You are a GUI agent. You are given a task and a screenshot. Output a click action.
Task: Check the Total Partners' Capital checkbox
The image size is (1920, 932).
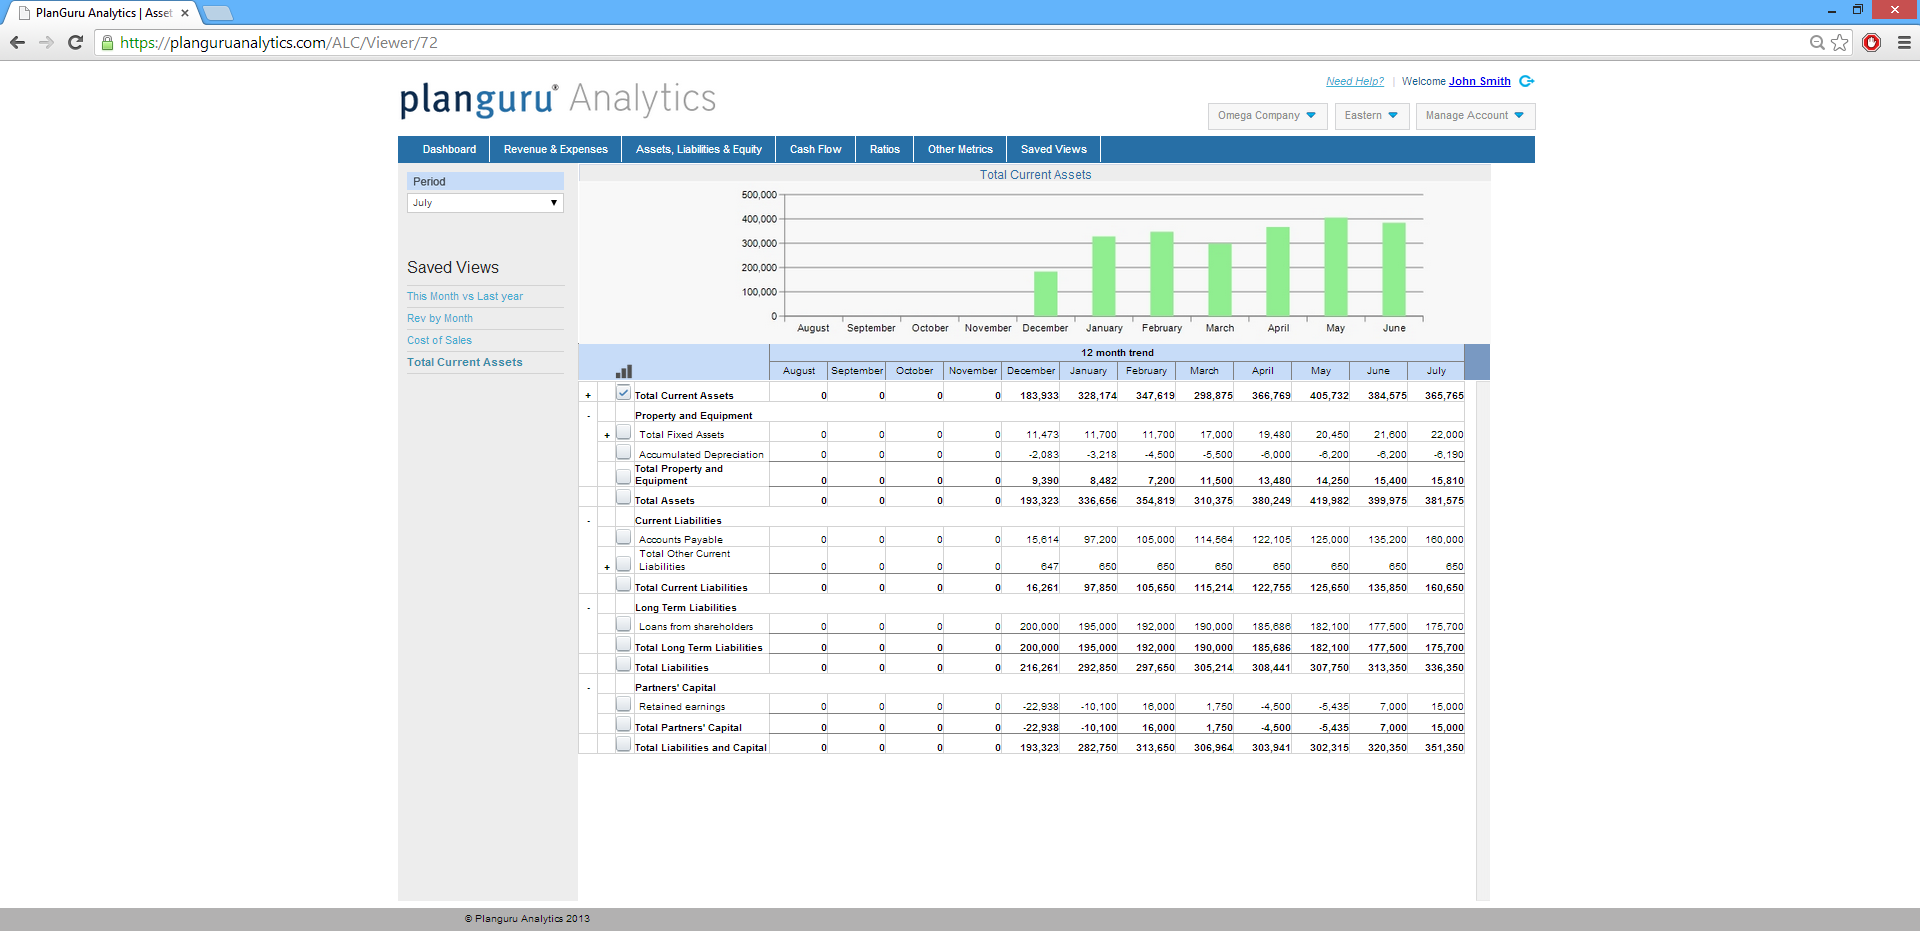pyautogui.click(x=624, y=724)
